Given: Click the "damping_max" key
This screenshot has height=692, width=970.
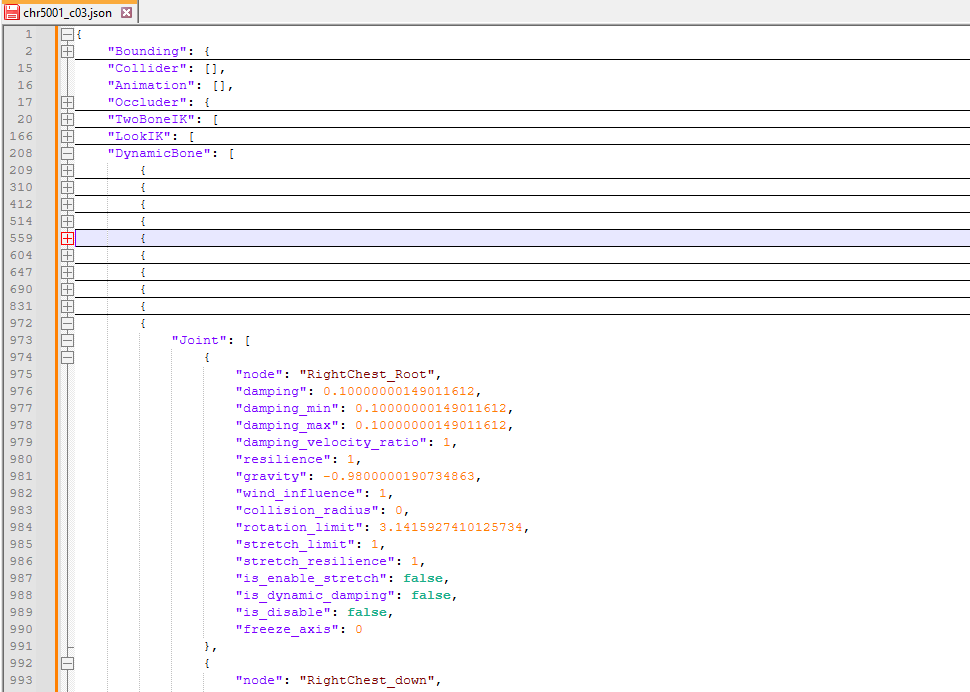Looking at the screenshot, I should (x=287, y=425).
